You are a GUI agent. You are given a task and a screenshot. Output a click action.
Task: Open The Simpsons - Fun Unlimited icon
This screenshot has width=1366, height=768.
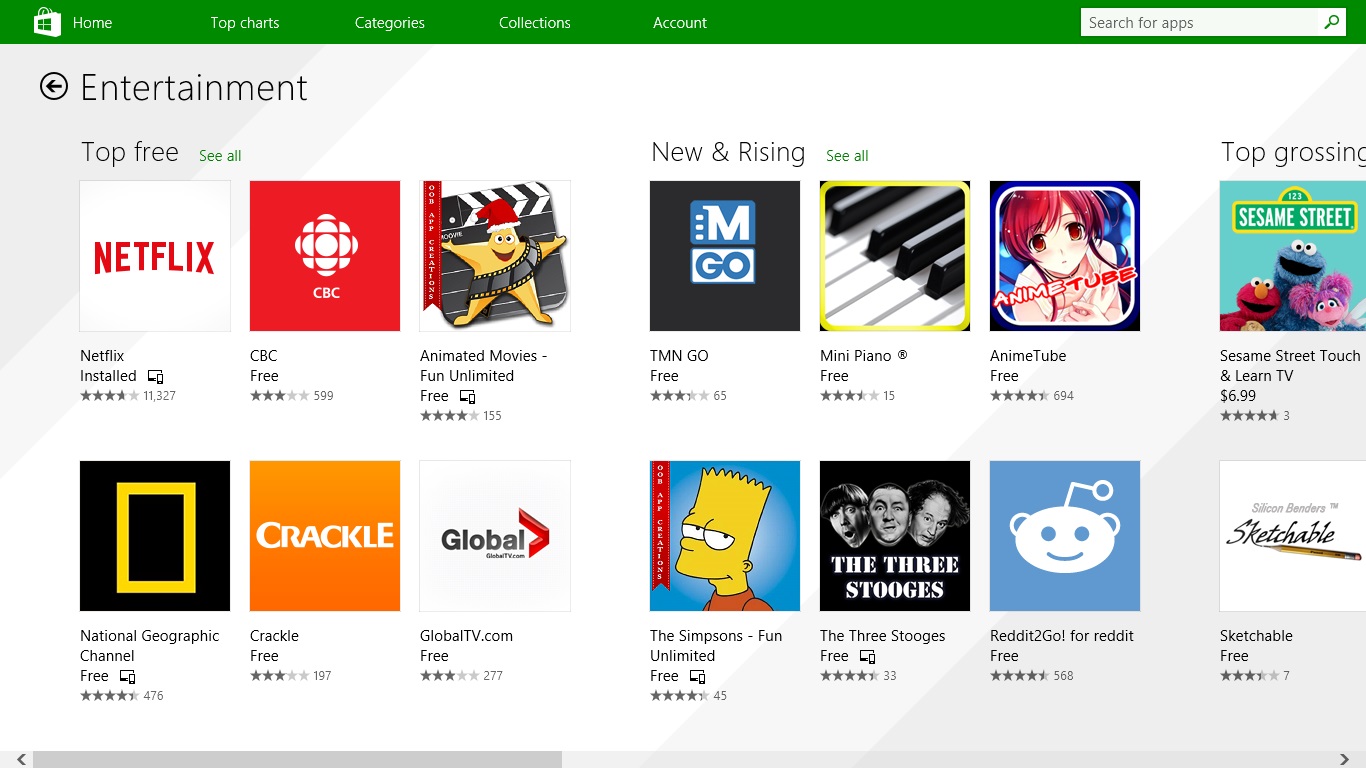[725, 536]
